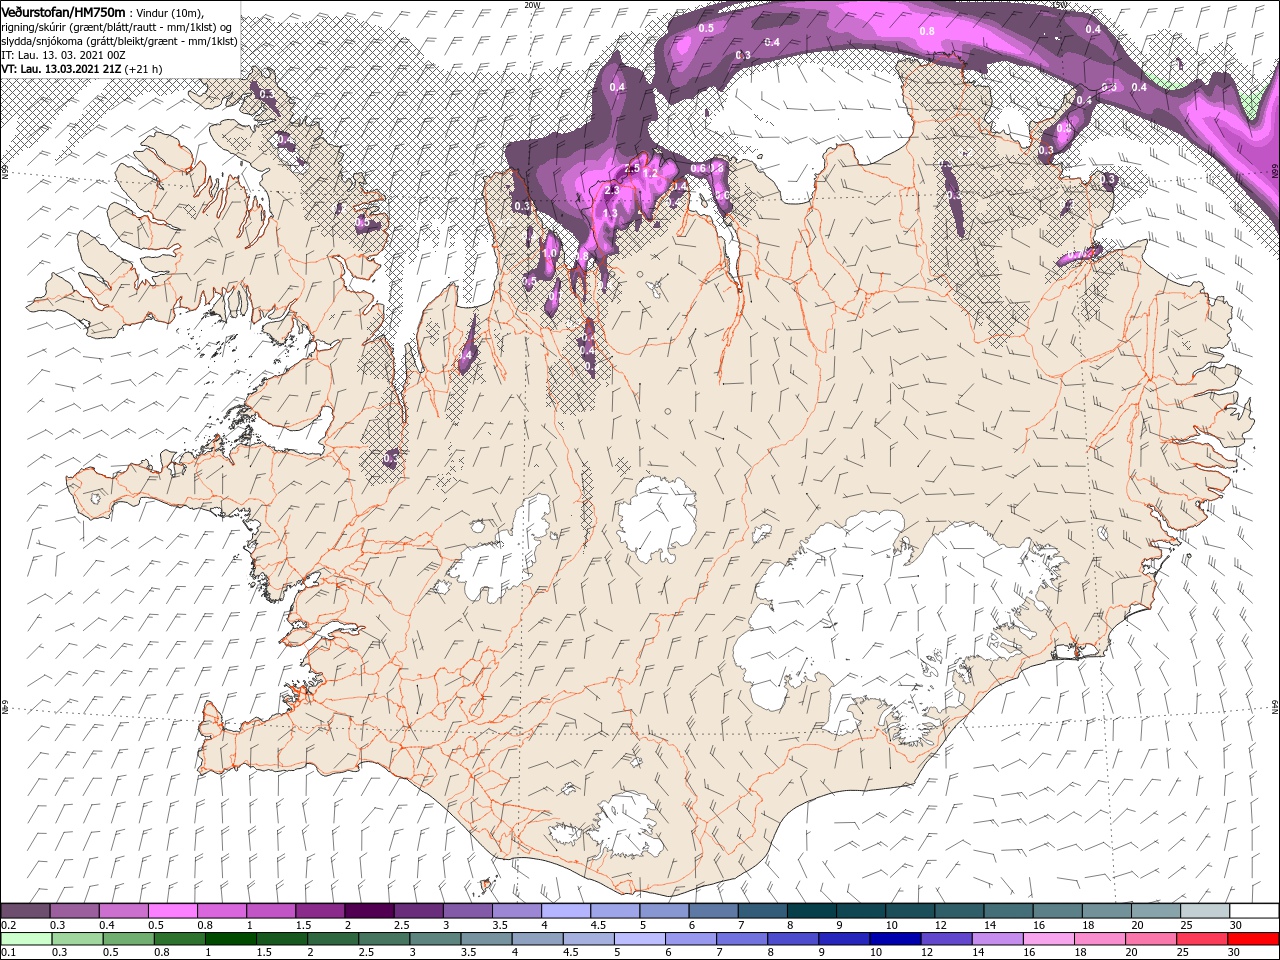Select top-row legend swatch for 10
The width and height of the screenshot is (1280, 960).
tap(910, 911)
